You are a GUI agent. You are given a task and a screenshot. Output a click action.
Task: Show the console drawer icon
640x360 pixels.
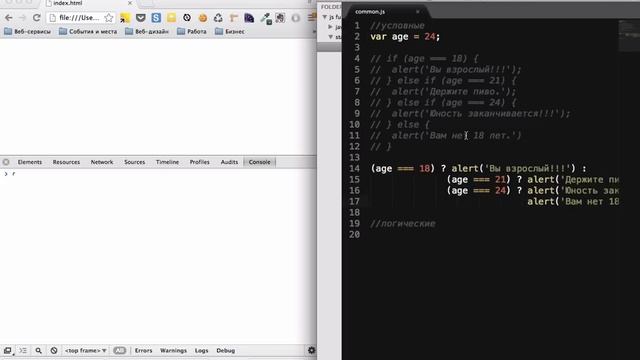23,351
